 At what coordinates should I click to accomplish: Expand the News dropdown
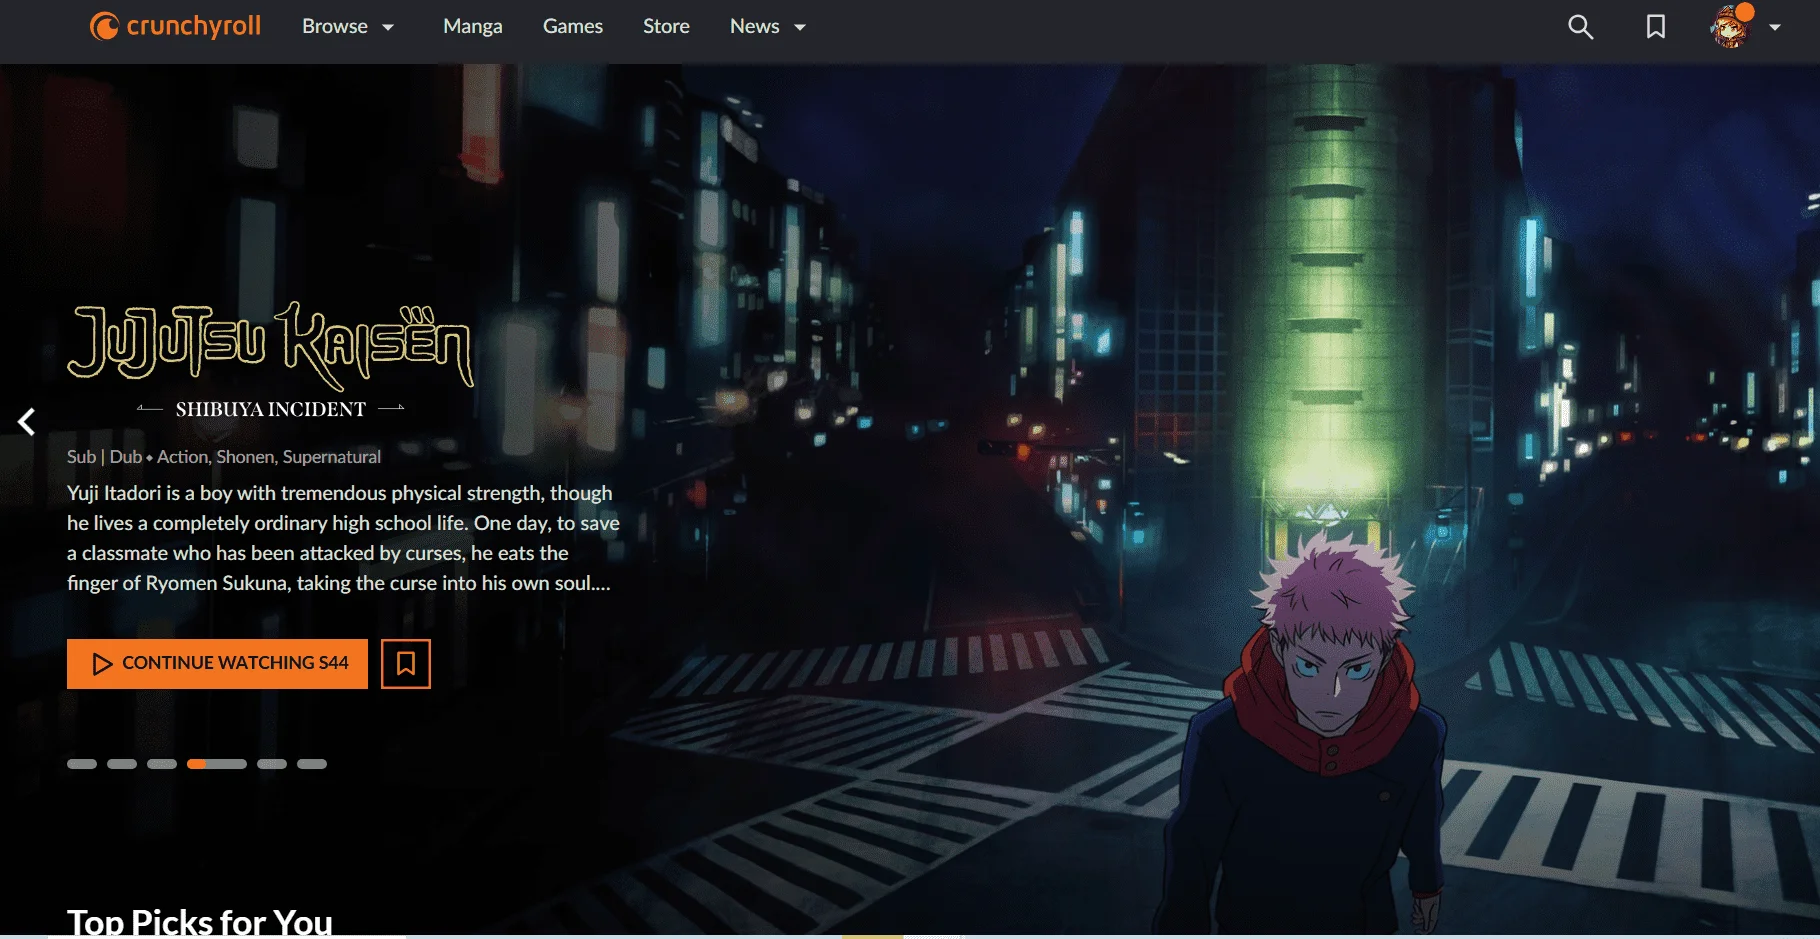point(768,27)
